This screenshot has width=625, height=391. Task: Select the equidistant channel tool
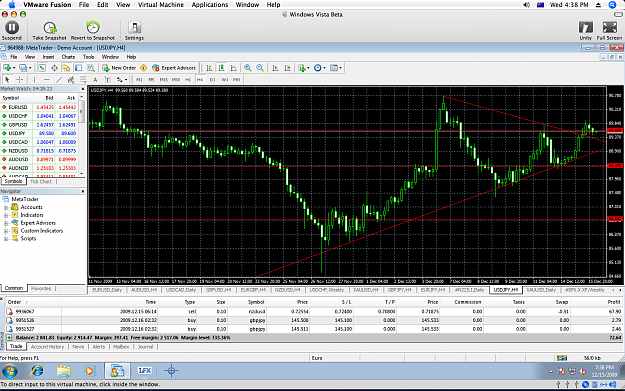click(71, 79)
